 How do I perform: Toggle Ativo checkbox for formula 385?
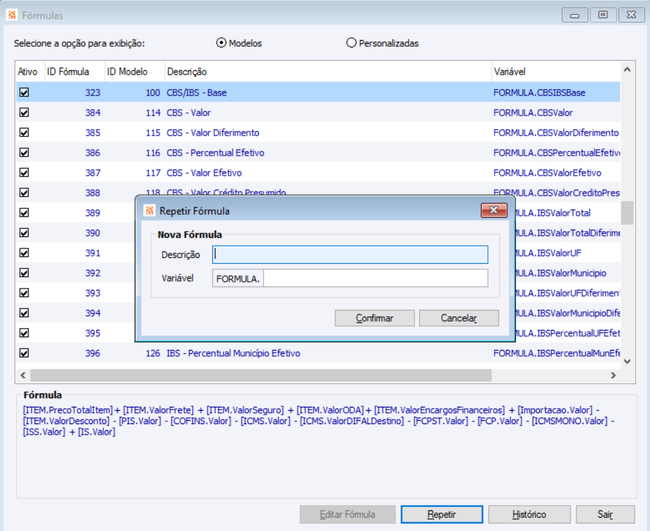click(24, 132)
